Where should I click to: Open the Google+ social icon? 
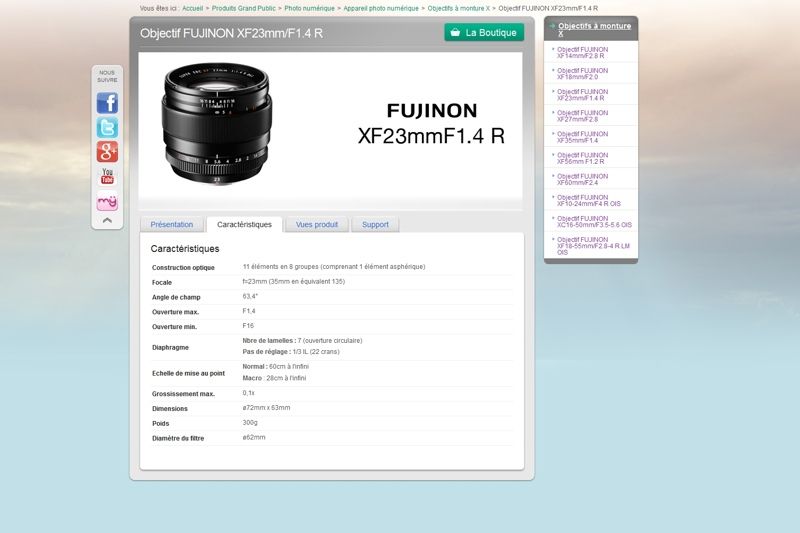tap(107, 152)
